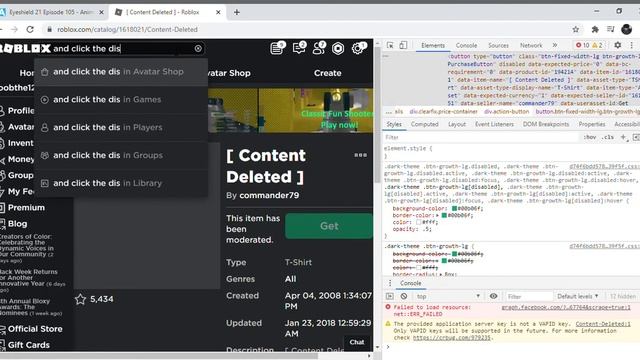Toggle console sidebar icon
This screenshot has width=640, height=360.
coord(390,296)
